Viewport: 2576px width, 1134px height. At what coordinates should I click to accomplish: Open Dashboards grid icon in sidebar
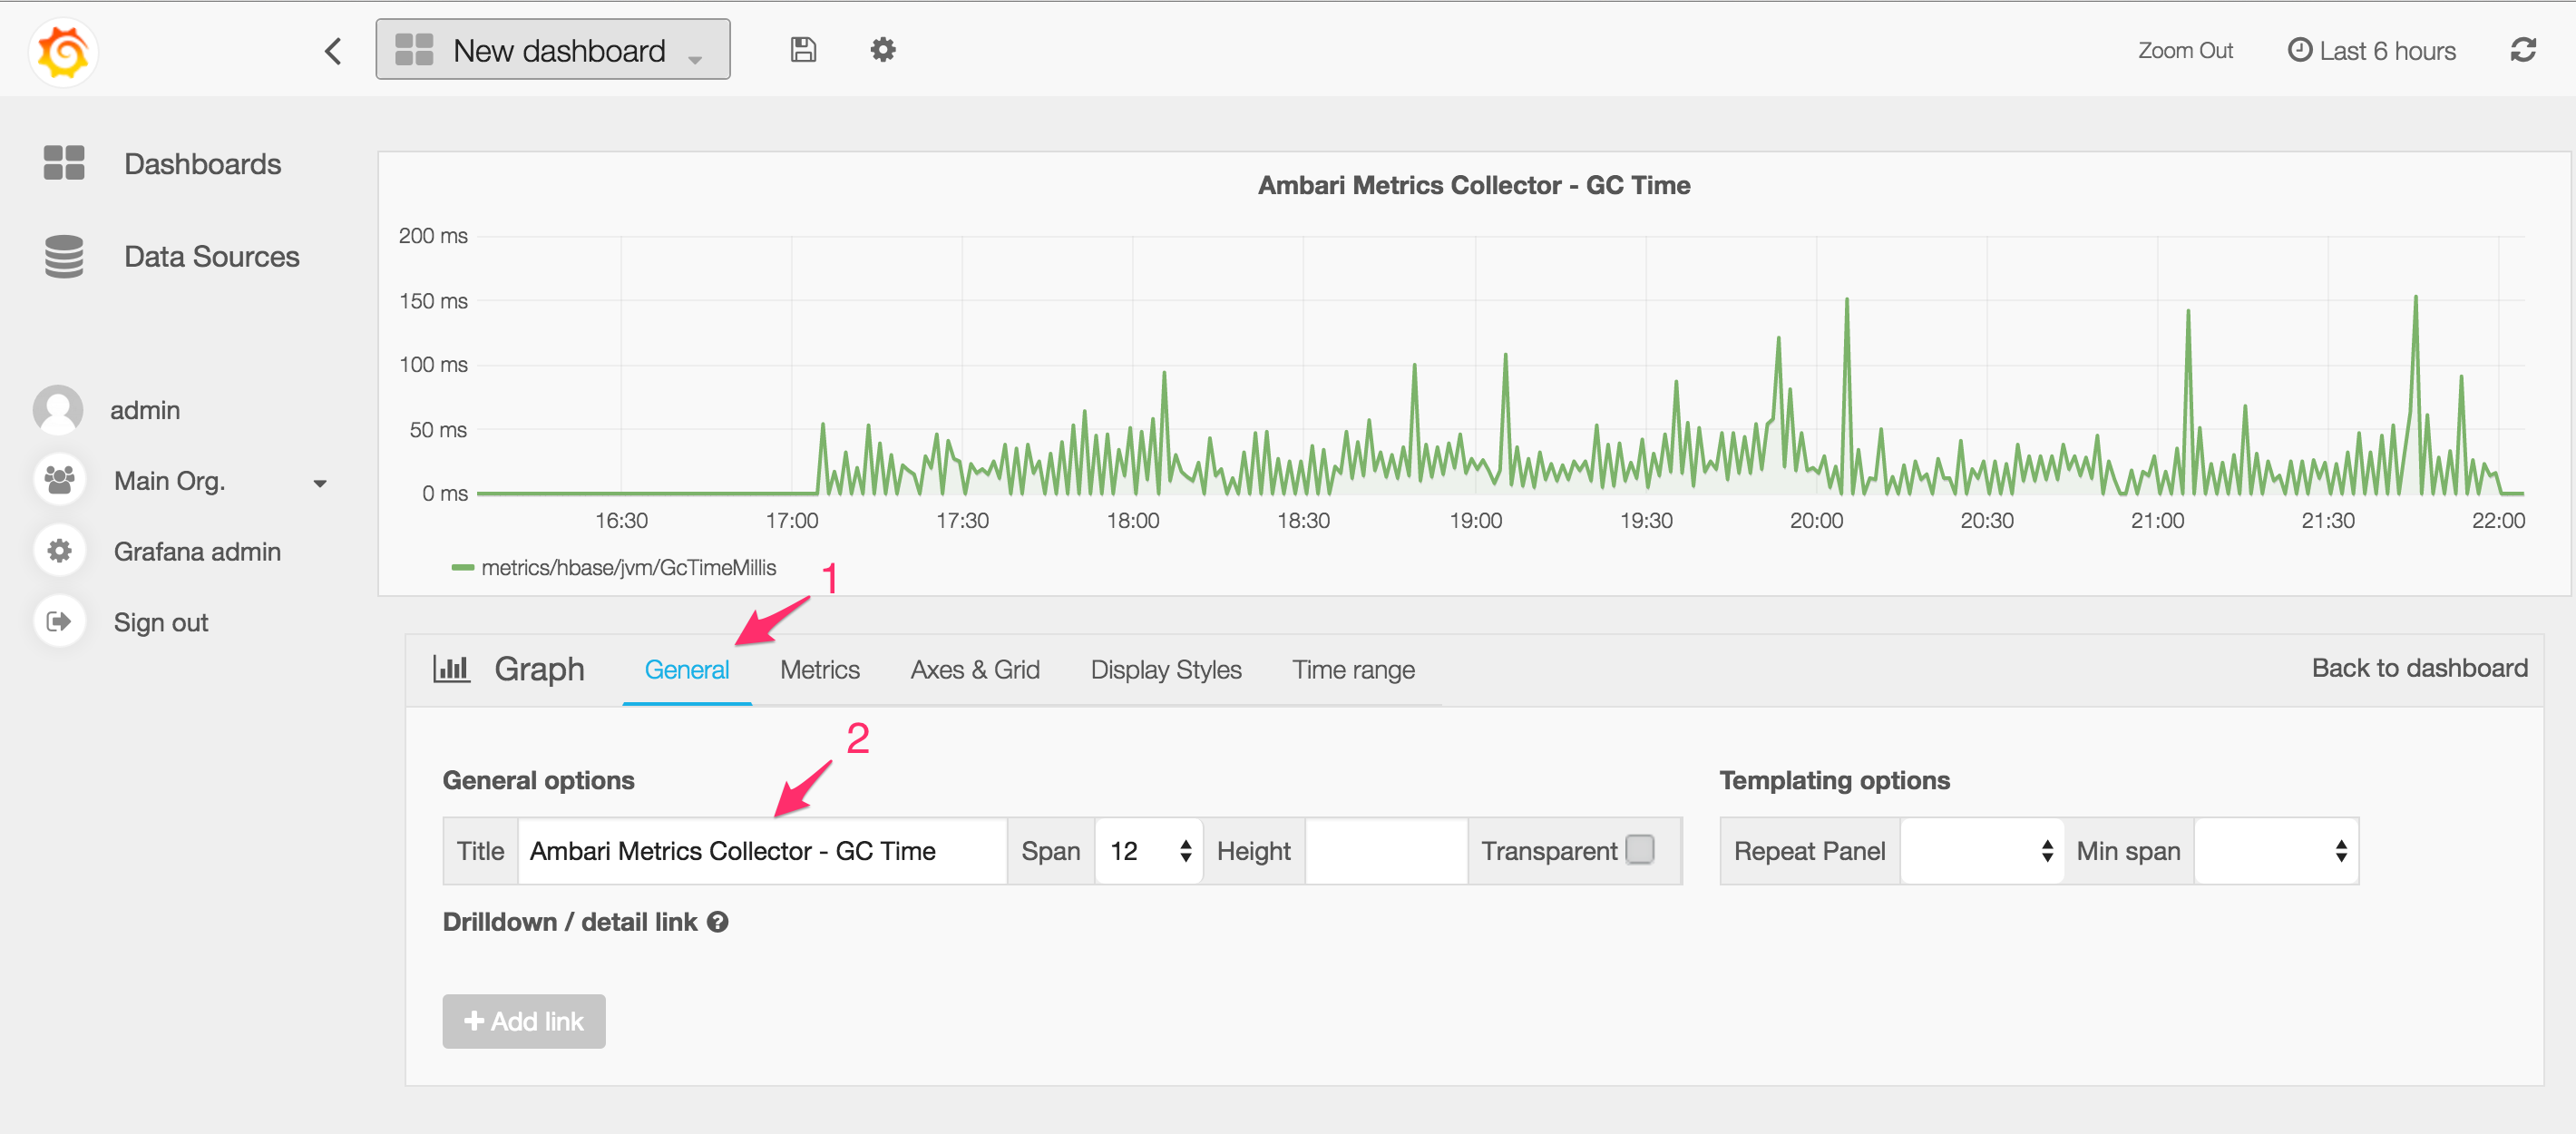[x=64, y=163]
